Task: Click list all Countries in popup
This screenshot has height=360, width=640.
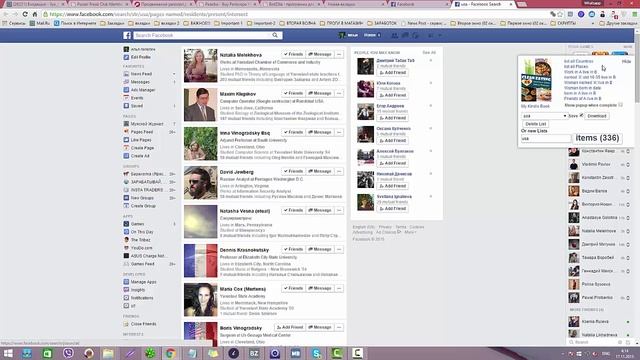Action: (578, 61)
